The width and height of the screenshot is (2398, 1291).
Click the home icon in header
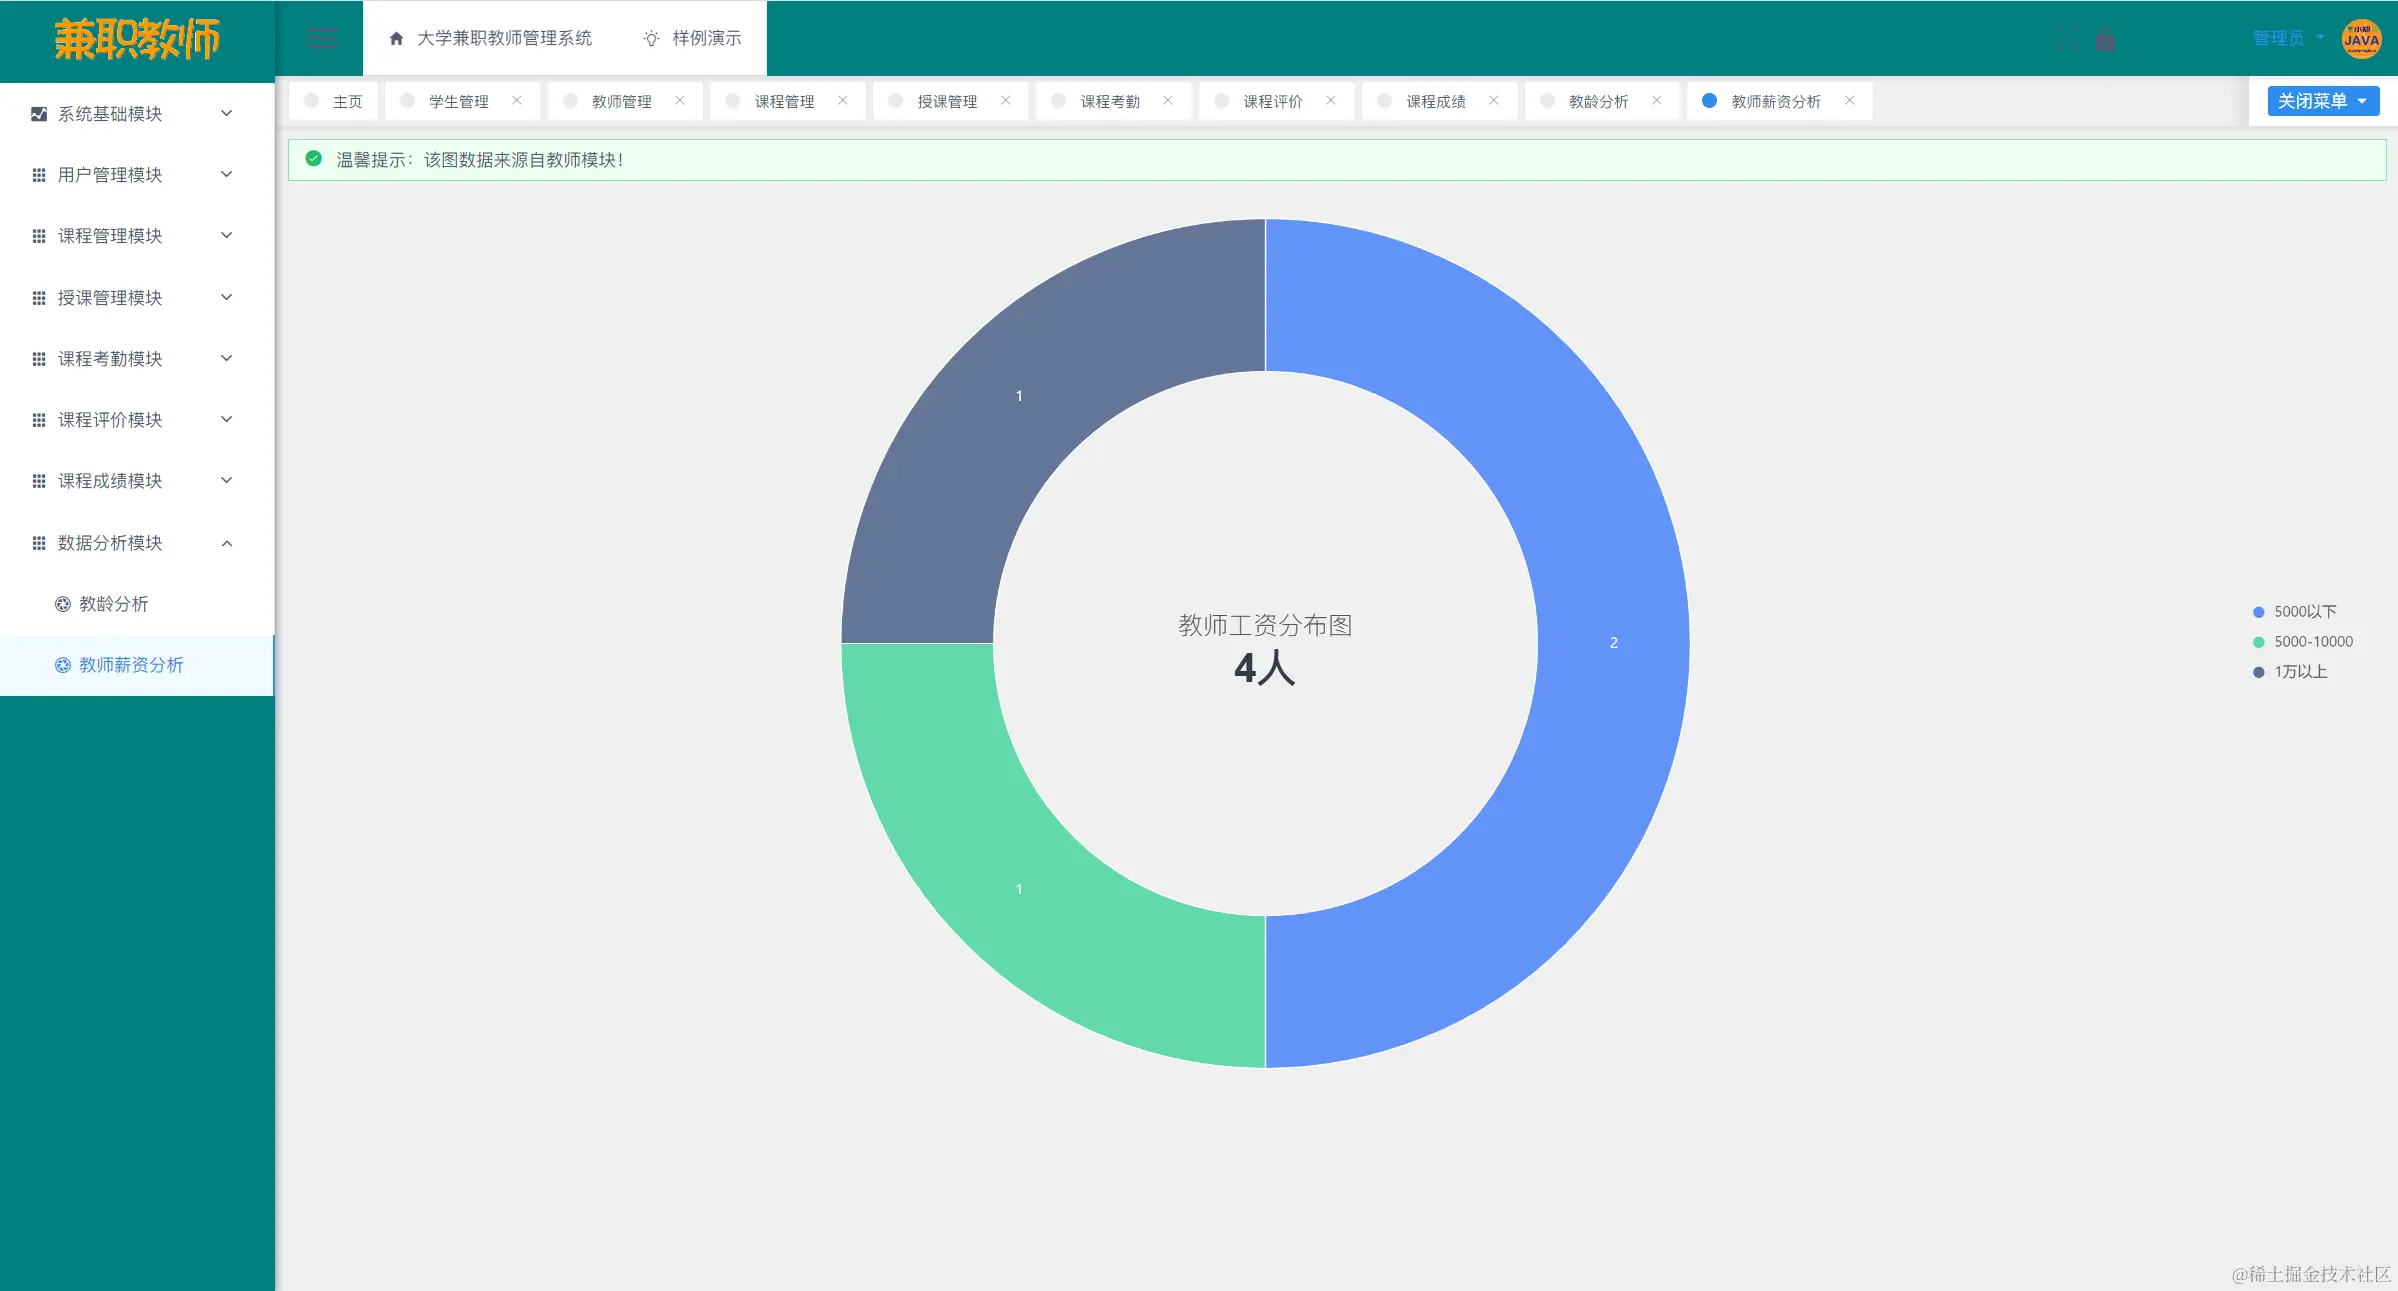coord(396,38)
